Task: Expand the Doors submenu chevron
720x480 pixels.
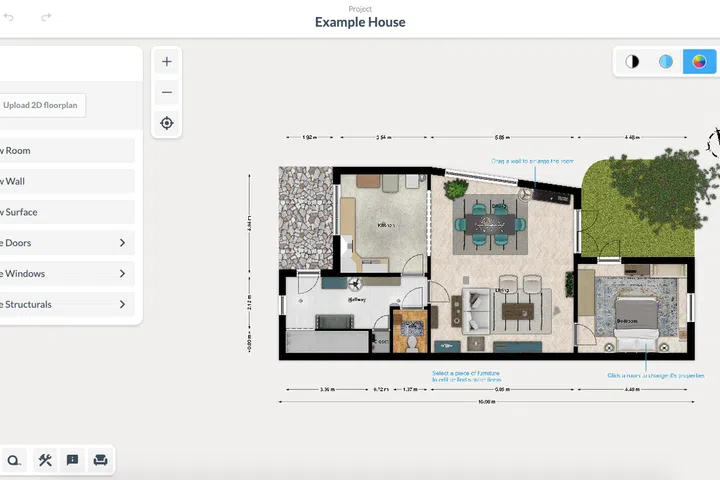Action: 122,243
